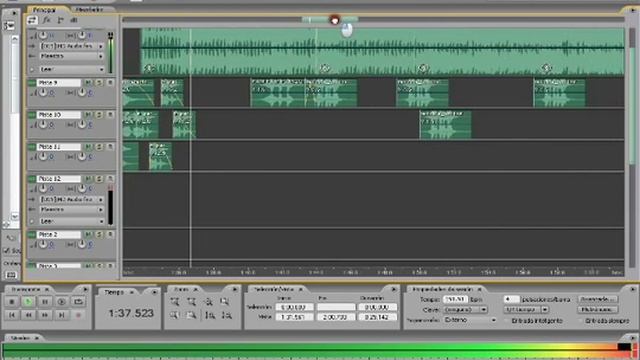Stop playback in the transport panel
This screenshot has height=360, width=640.
[x=11, y=302]
